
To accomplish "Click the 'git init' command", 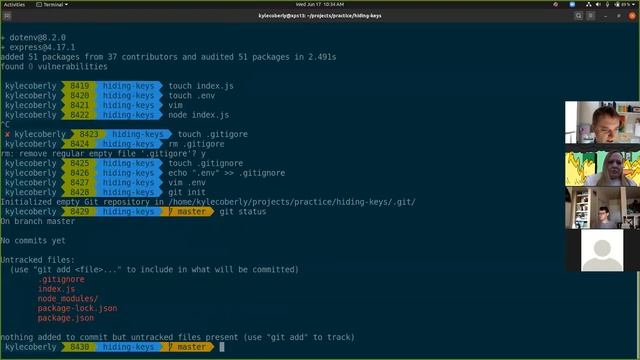I will point(187,192).
